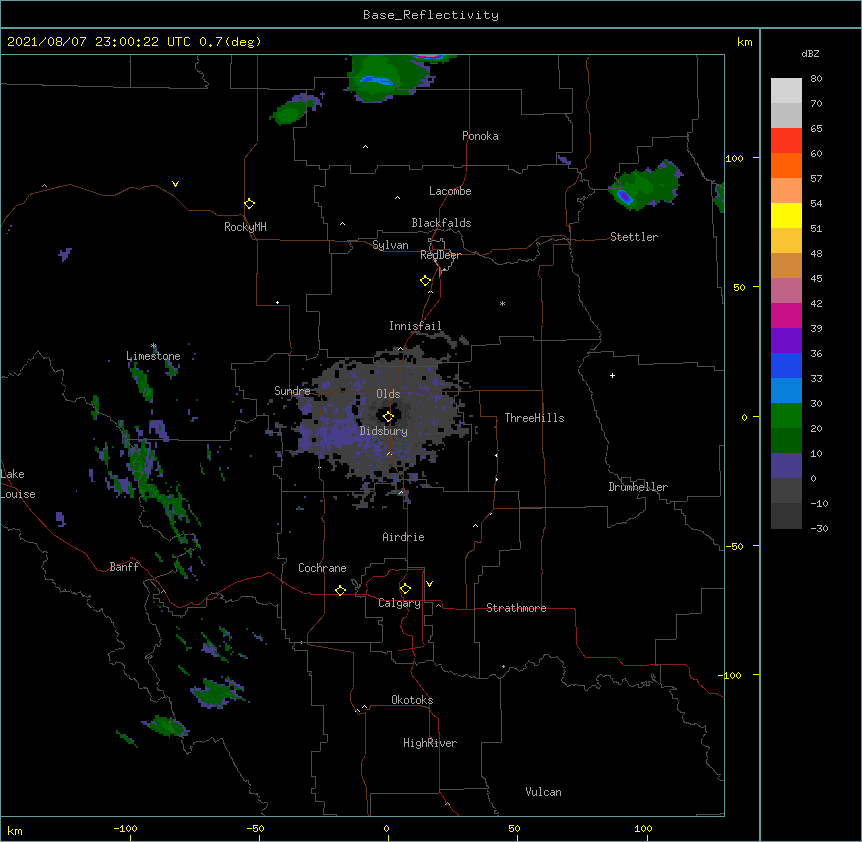Screen dimensions: 862x842
Task: Select the yellow diamond marker south of RedDeer
Action: coord(426,281)
